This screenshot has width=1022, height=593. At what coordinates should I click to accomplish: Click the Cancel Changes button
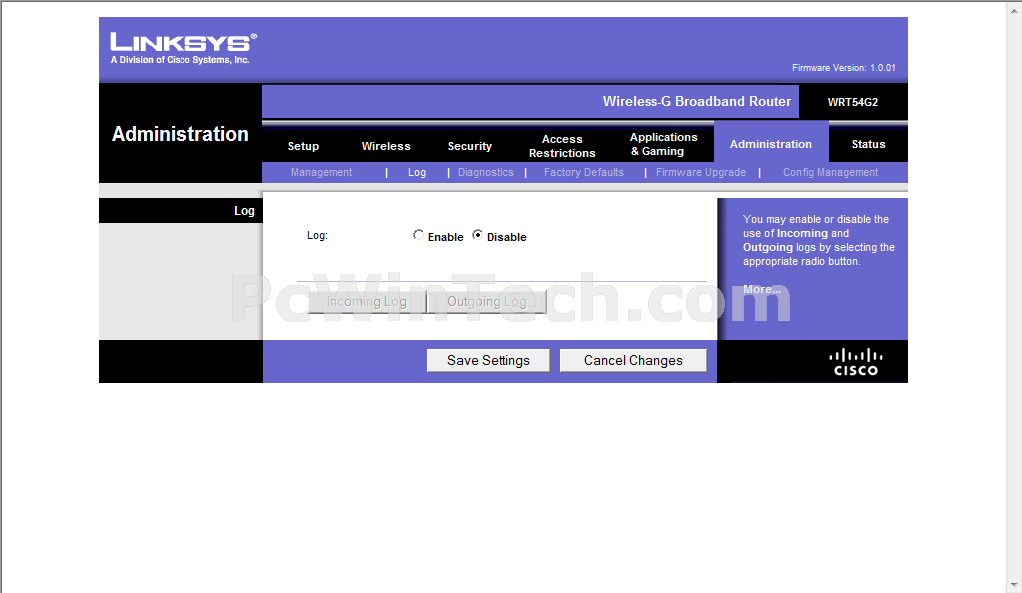pos(633,360)
